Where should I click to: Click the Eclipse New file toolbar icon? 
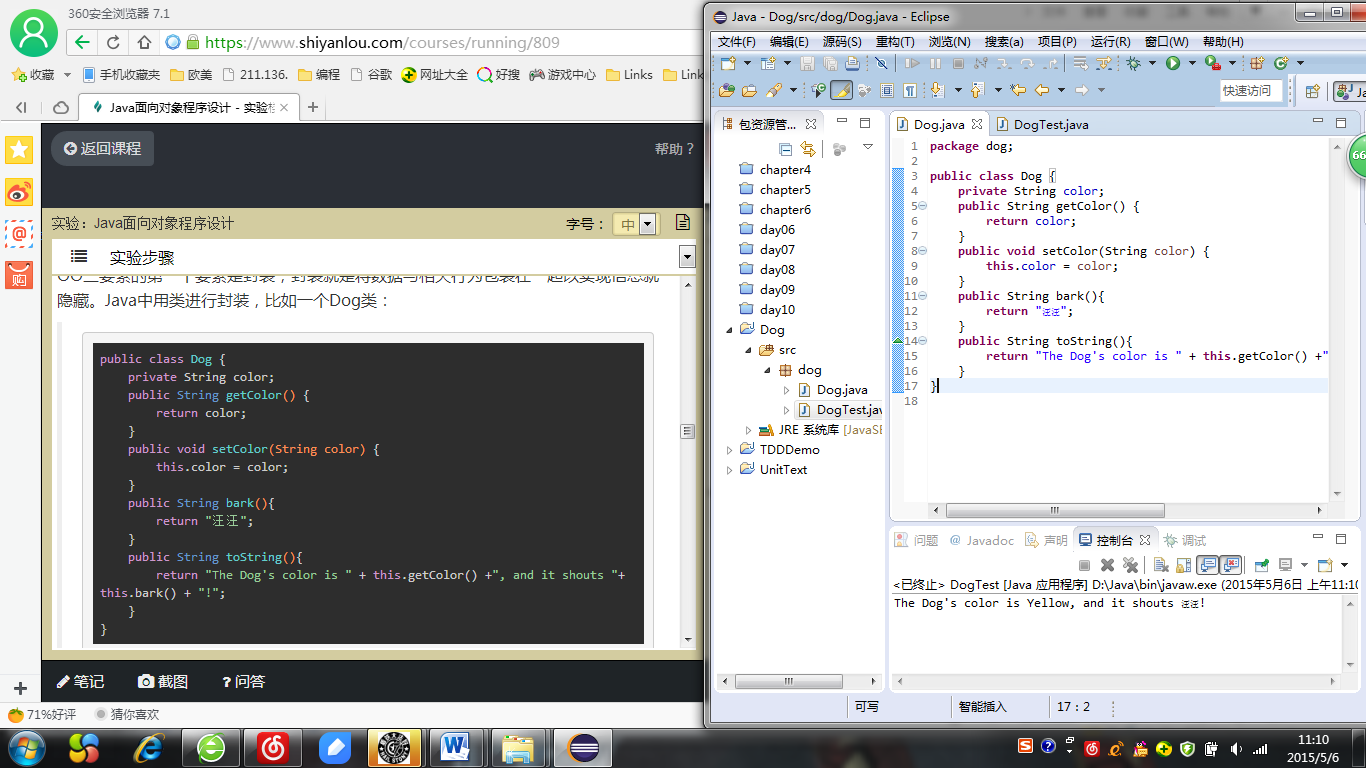point(727,63)
